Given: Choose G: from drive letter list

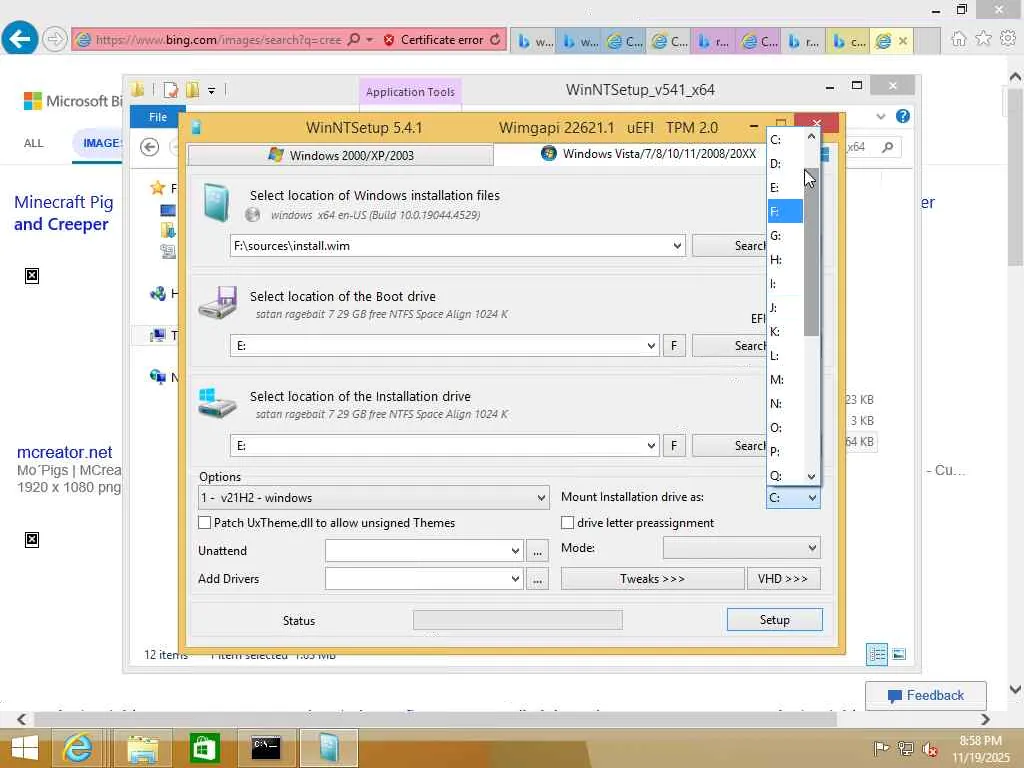Looking at the screenshot, I should point(786,236).
